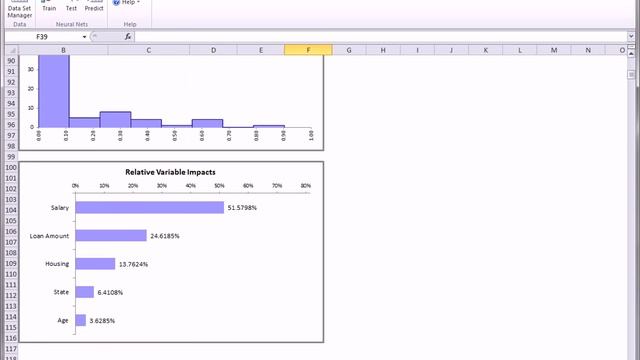The width and height of the screenshot is (640, 360).
Task: Click the vertical scrollbar up arrow
Action: coord(631,53)
